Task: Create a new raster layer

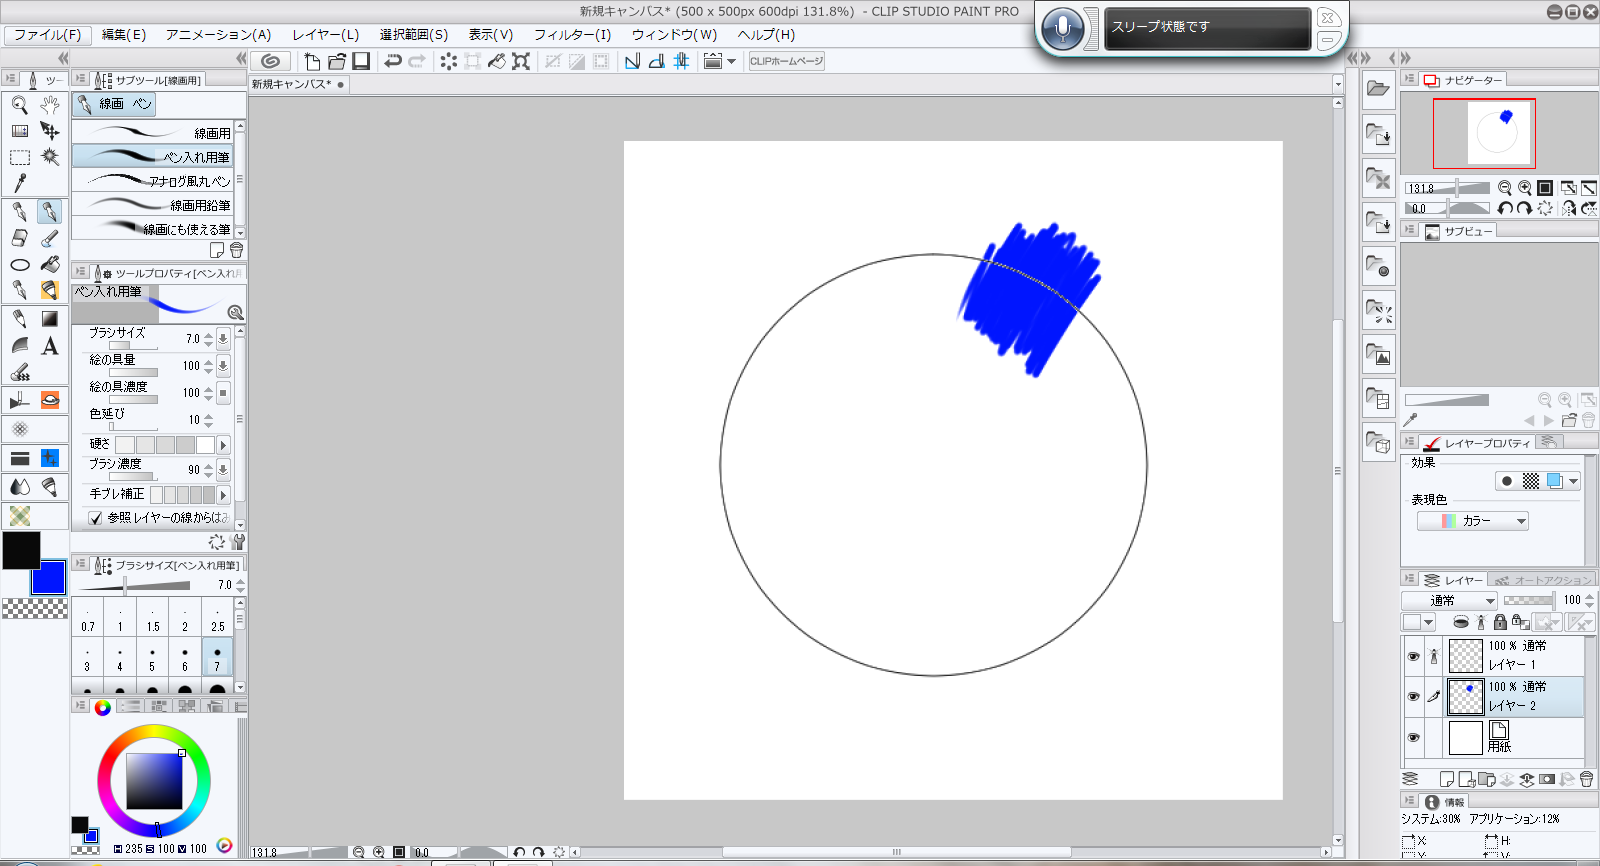Action: click(1446, 779)
